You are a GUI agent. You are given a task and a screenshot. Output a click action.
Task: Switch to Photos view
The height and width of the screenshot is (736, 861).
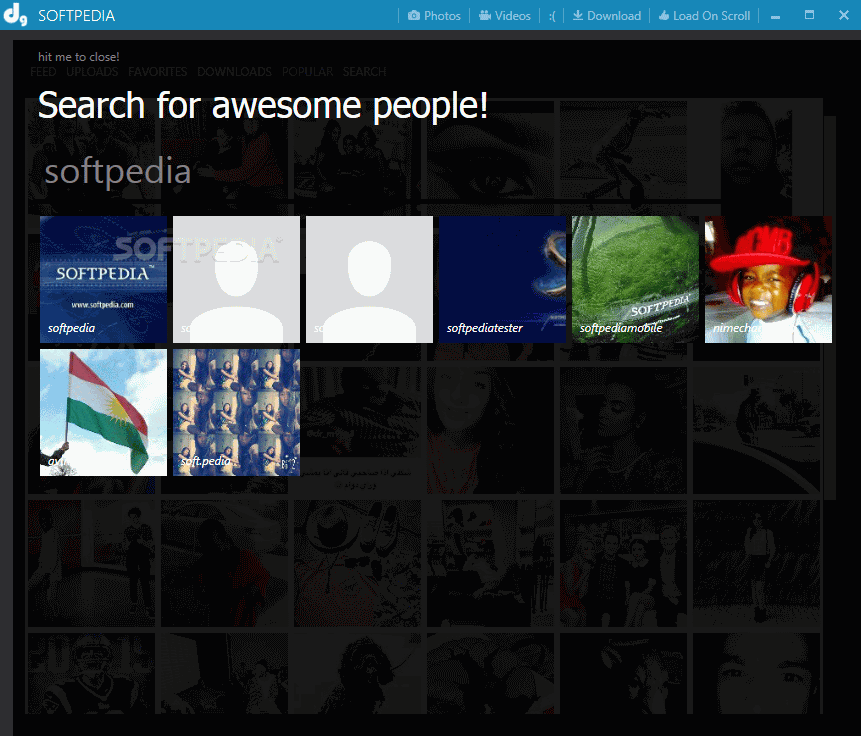434,16
